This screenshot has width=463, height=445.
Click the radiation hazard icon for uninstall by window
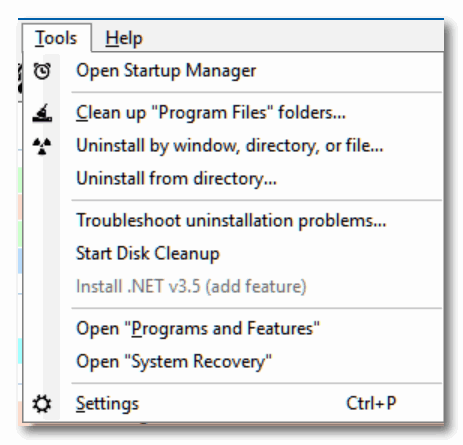42,146
